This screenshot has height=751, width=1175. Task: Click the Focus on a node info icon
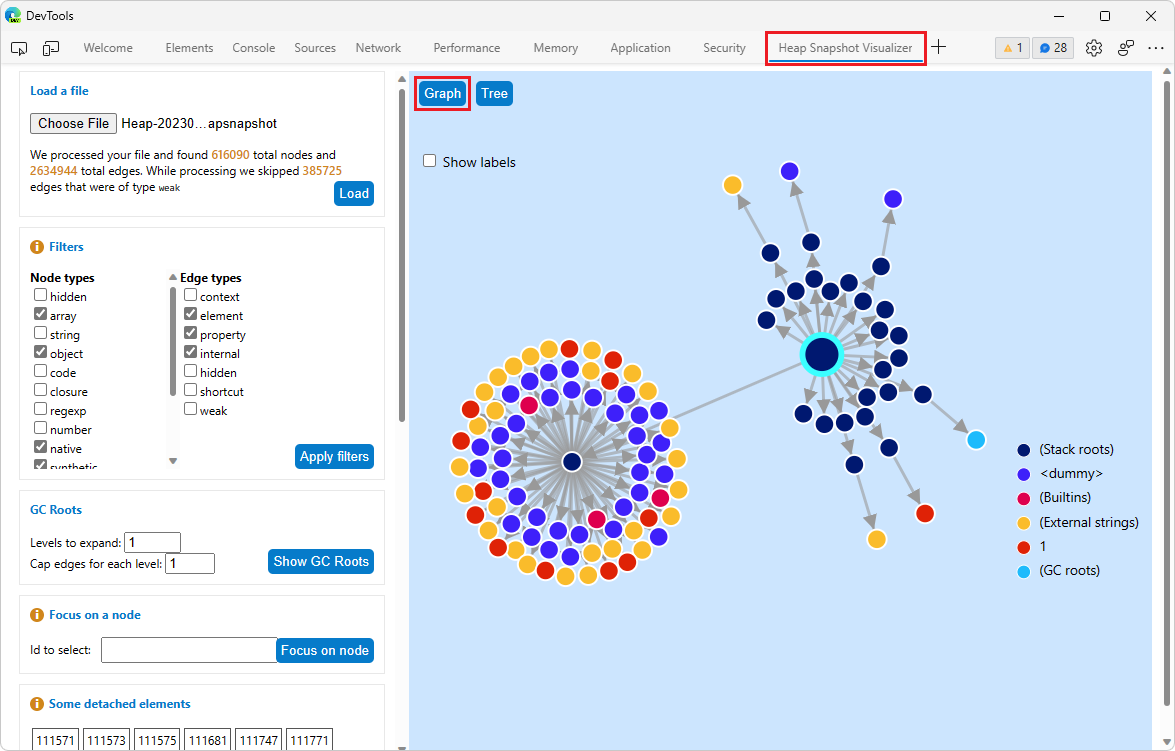pyautogui.click(x=37, y=615)
